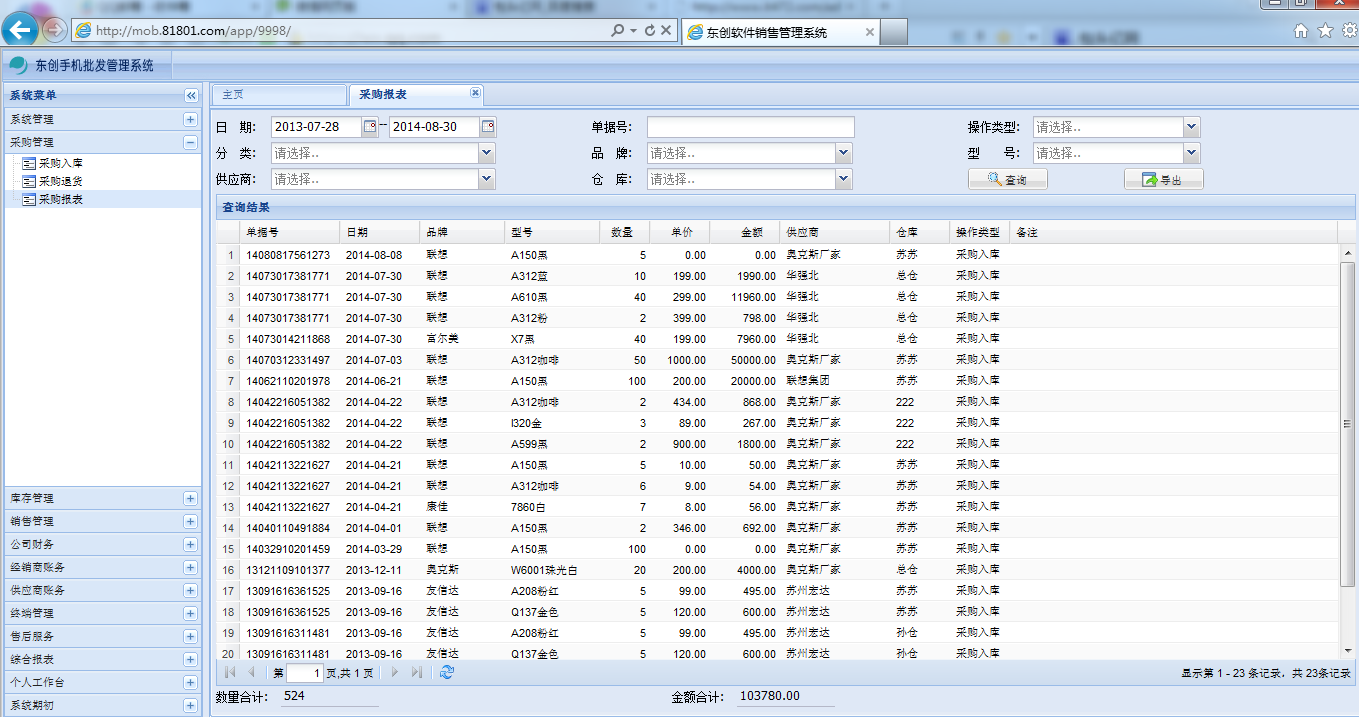The width and height of the screenshot is (1359, 717).
Task: Open the 供应商 dropdown list
Action: click(486, 179)
